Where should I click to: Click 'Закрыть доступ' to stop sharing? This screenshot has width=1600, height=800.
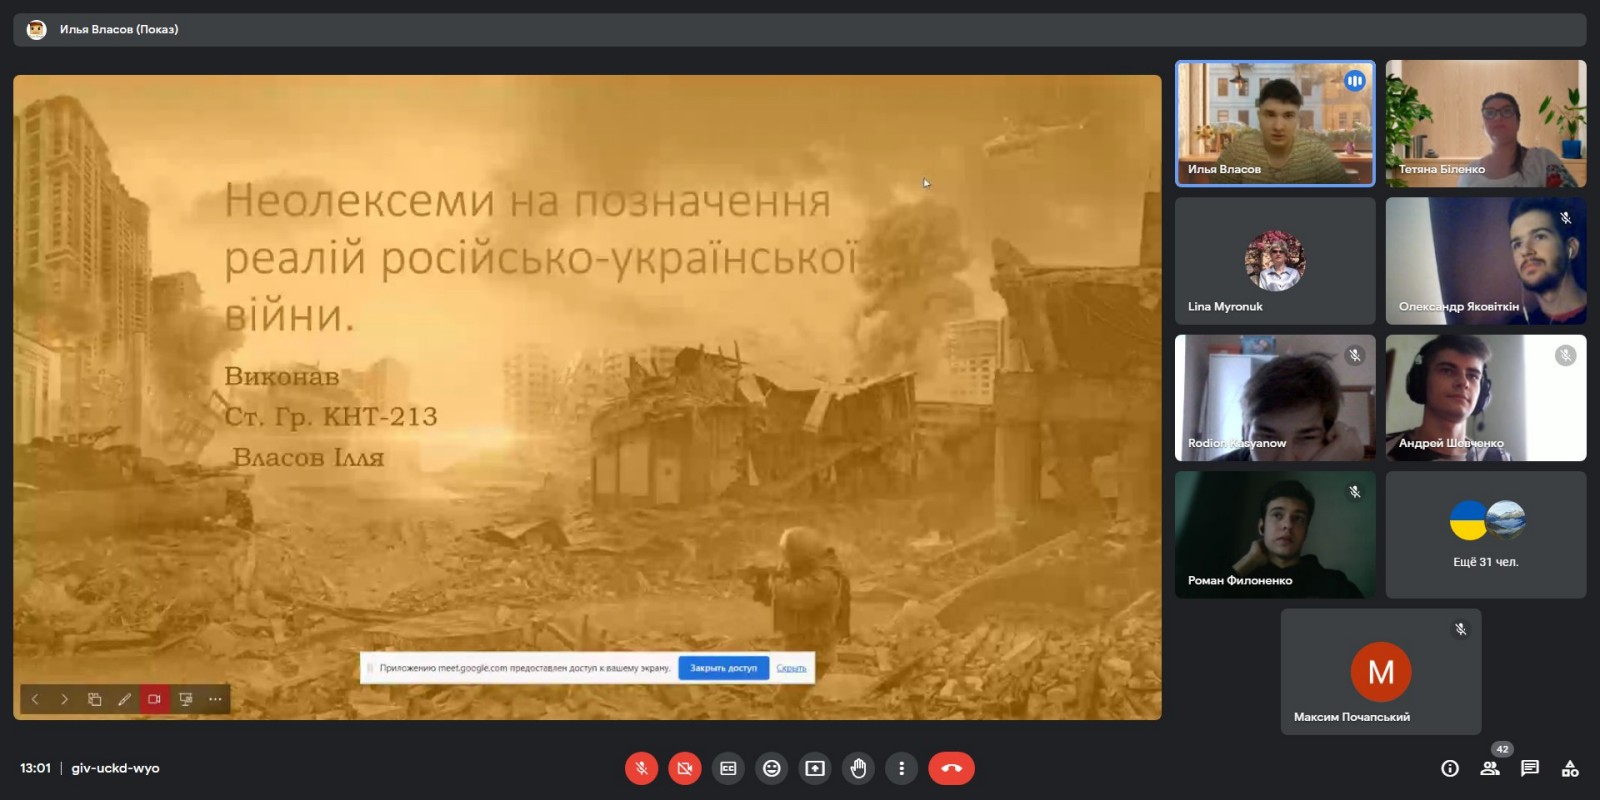click(723, 668)
